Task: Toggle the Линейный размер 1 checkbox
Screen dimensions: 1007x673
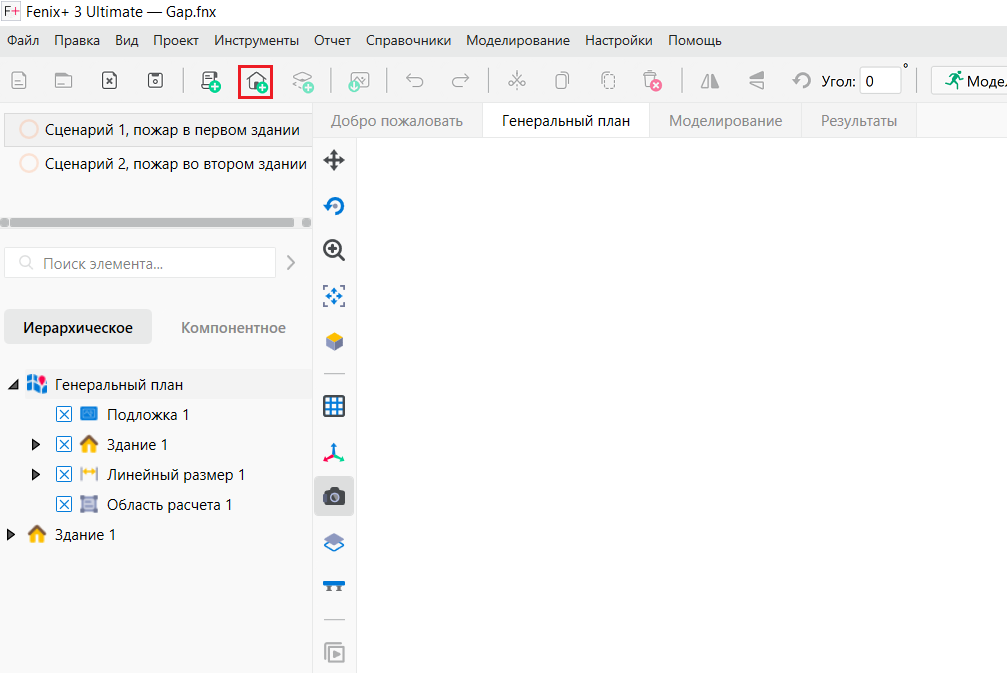Action: pos(64,475)
